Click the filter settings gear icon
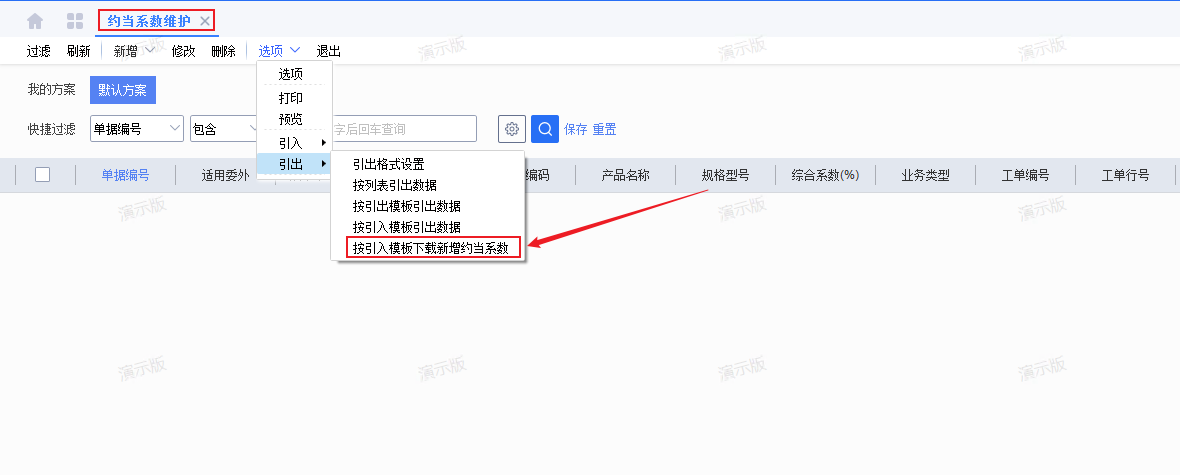Image resolution: width=1180 pixels, height=475 pixels. click(x=512, y=129)
